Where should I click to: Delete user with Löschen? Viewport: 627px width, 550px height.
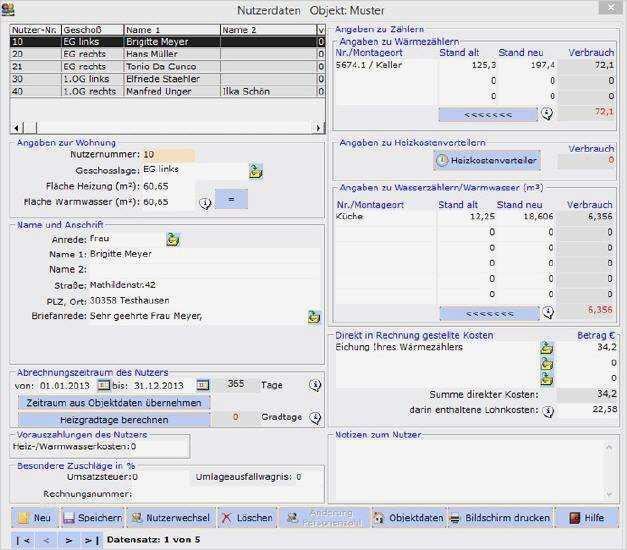pyautogui.click(x=247, y=518)
